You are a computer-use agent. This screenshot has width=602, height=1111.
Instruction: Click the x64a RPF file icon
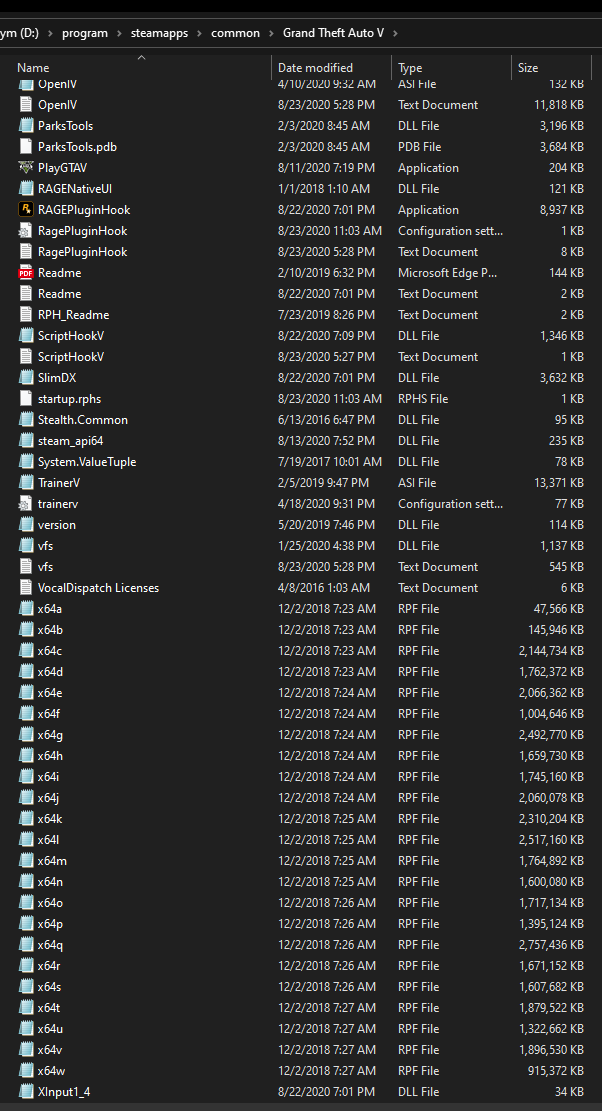click(25, 609)
